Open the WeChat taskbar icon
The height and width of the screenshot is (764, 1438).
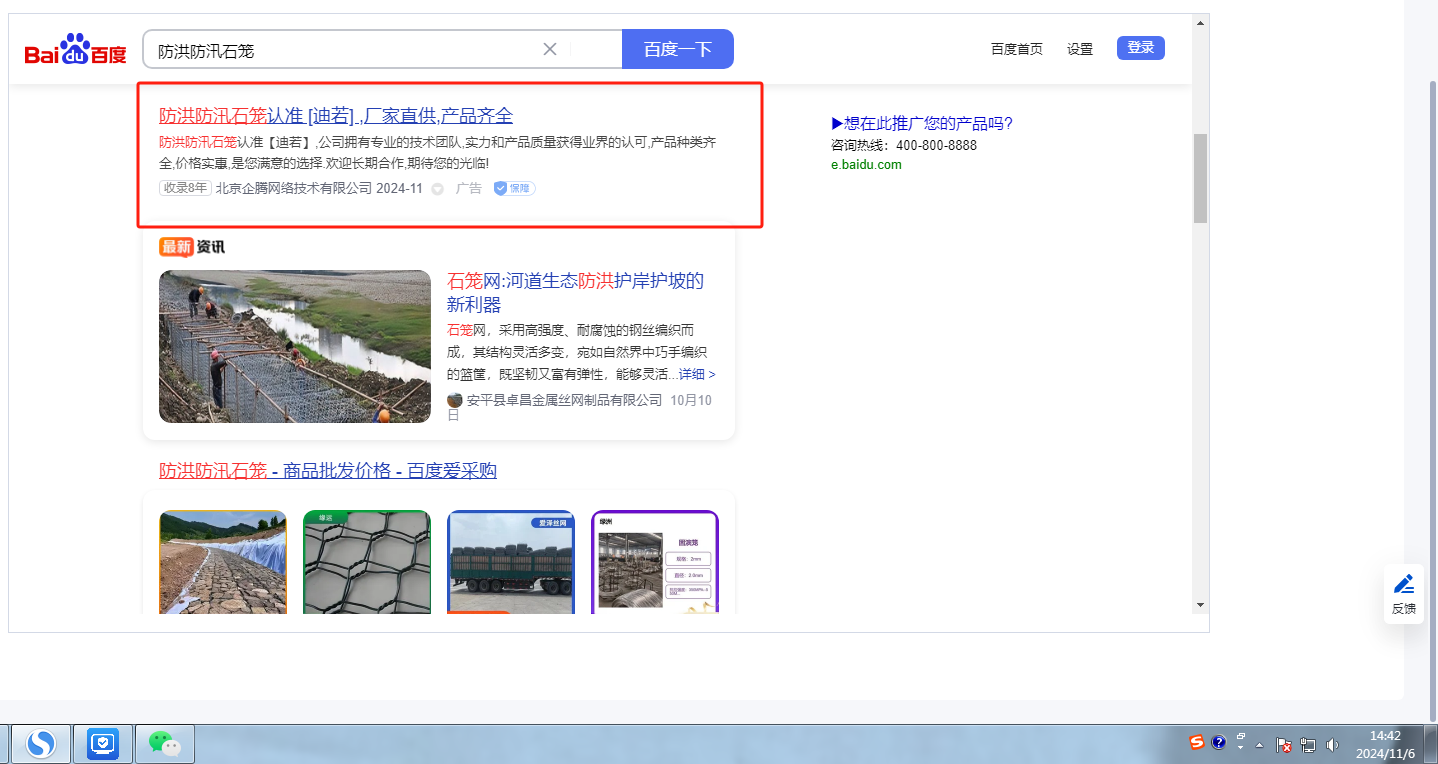pyautogui.click(x=164, y=743)
